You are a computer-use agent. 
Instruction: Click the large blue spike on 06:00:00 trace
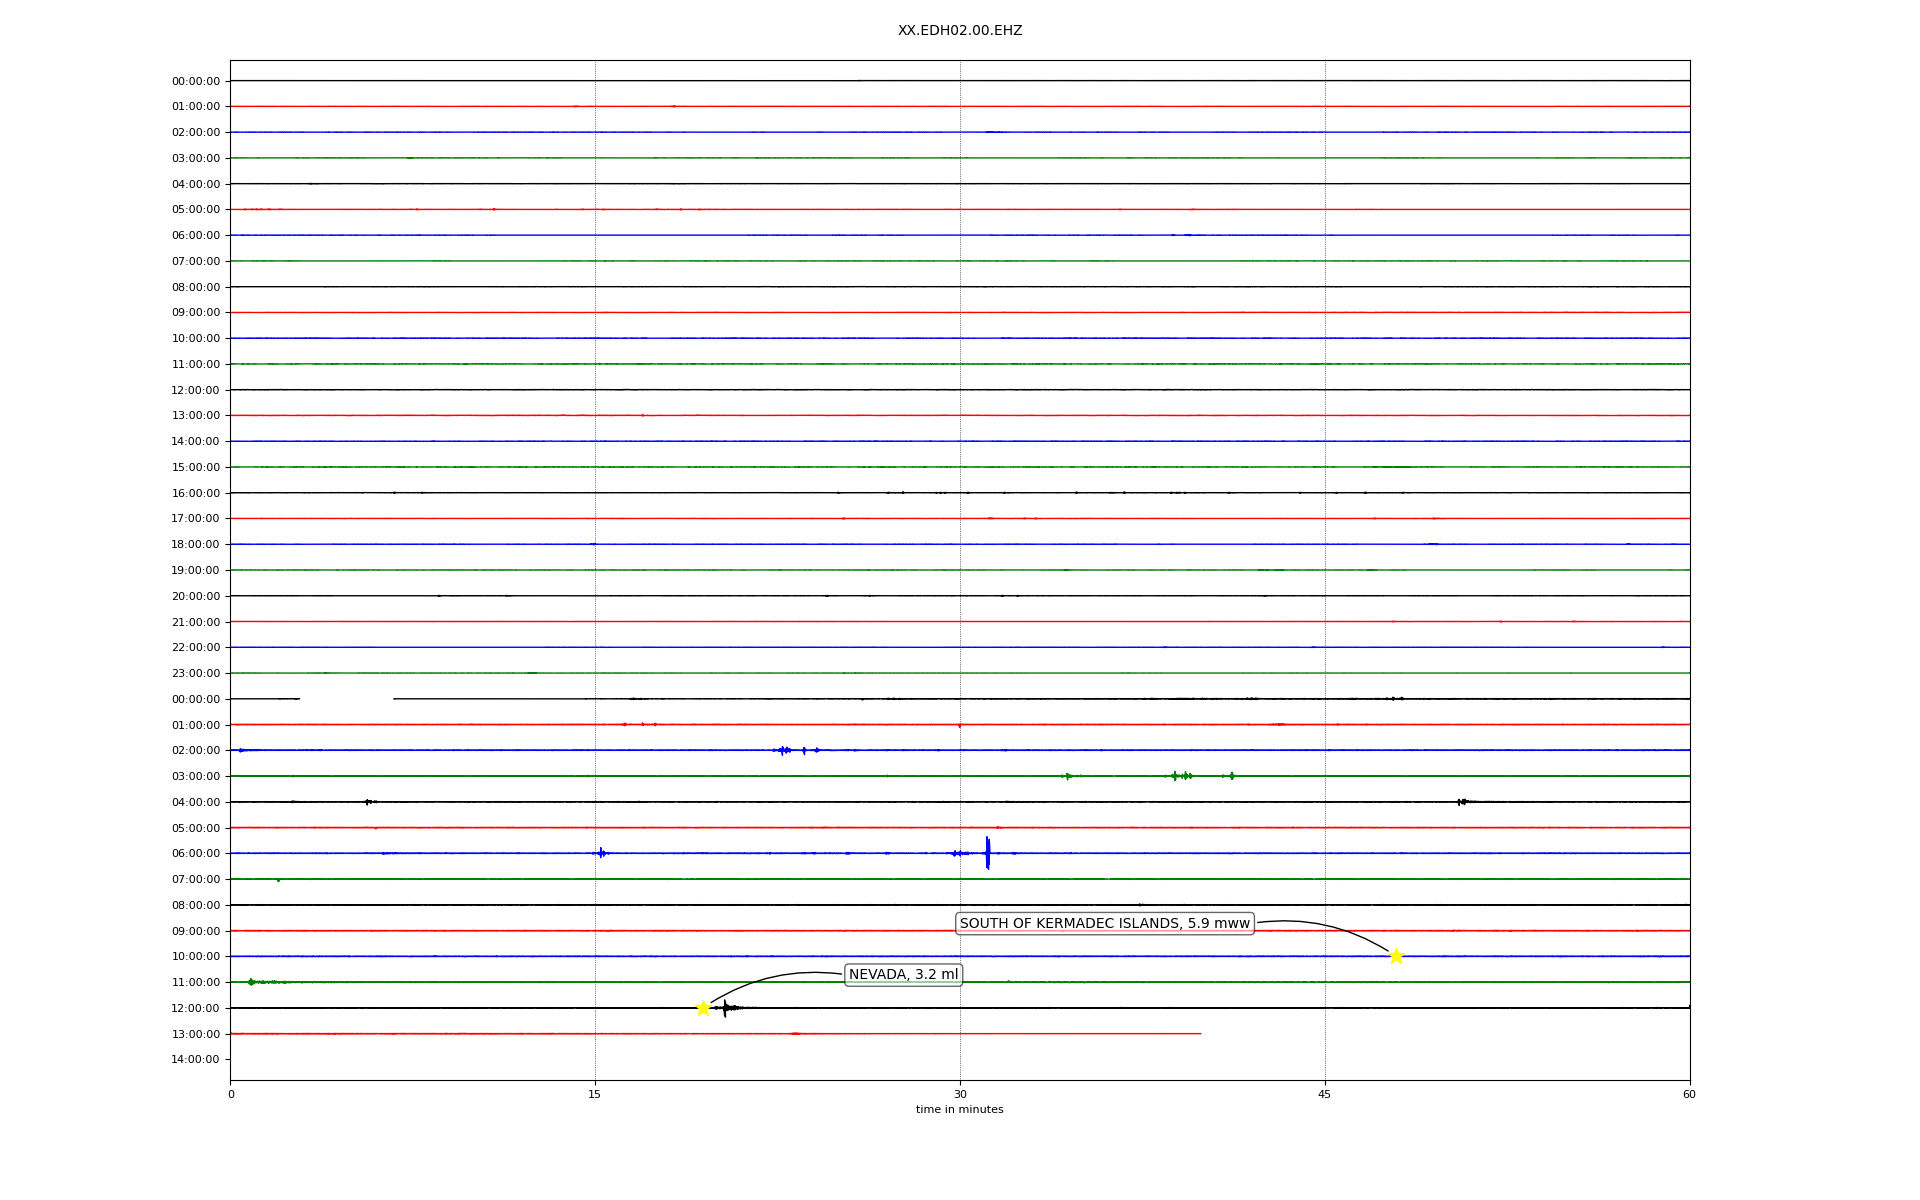tap(987, 853)
